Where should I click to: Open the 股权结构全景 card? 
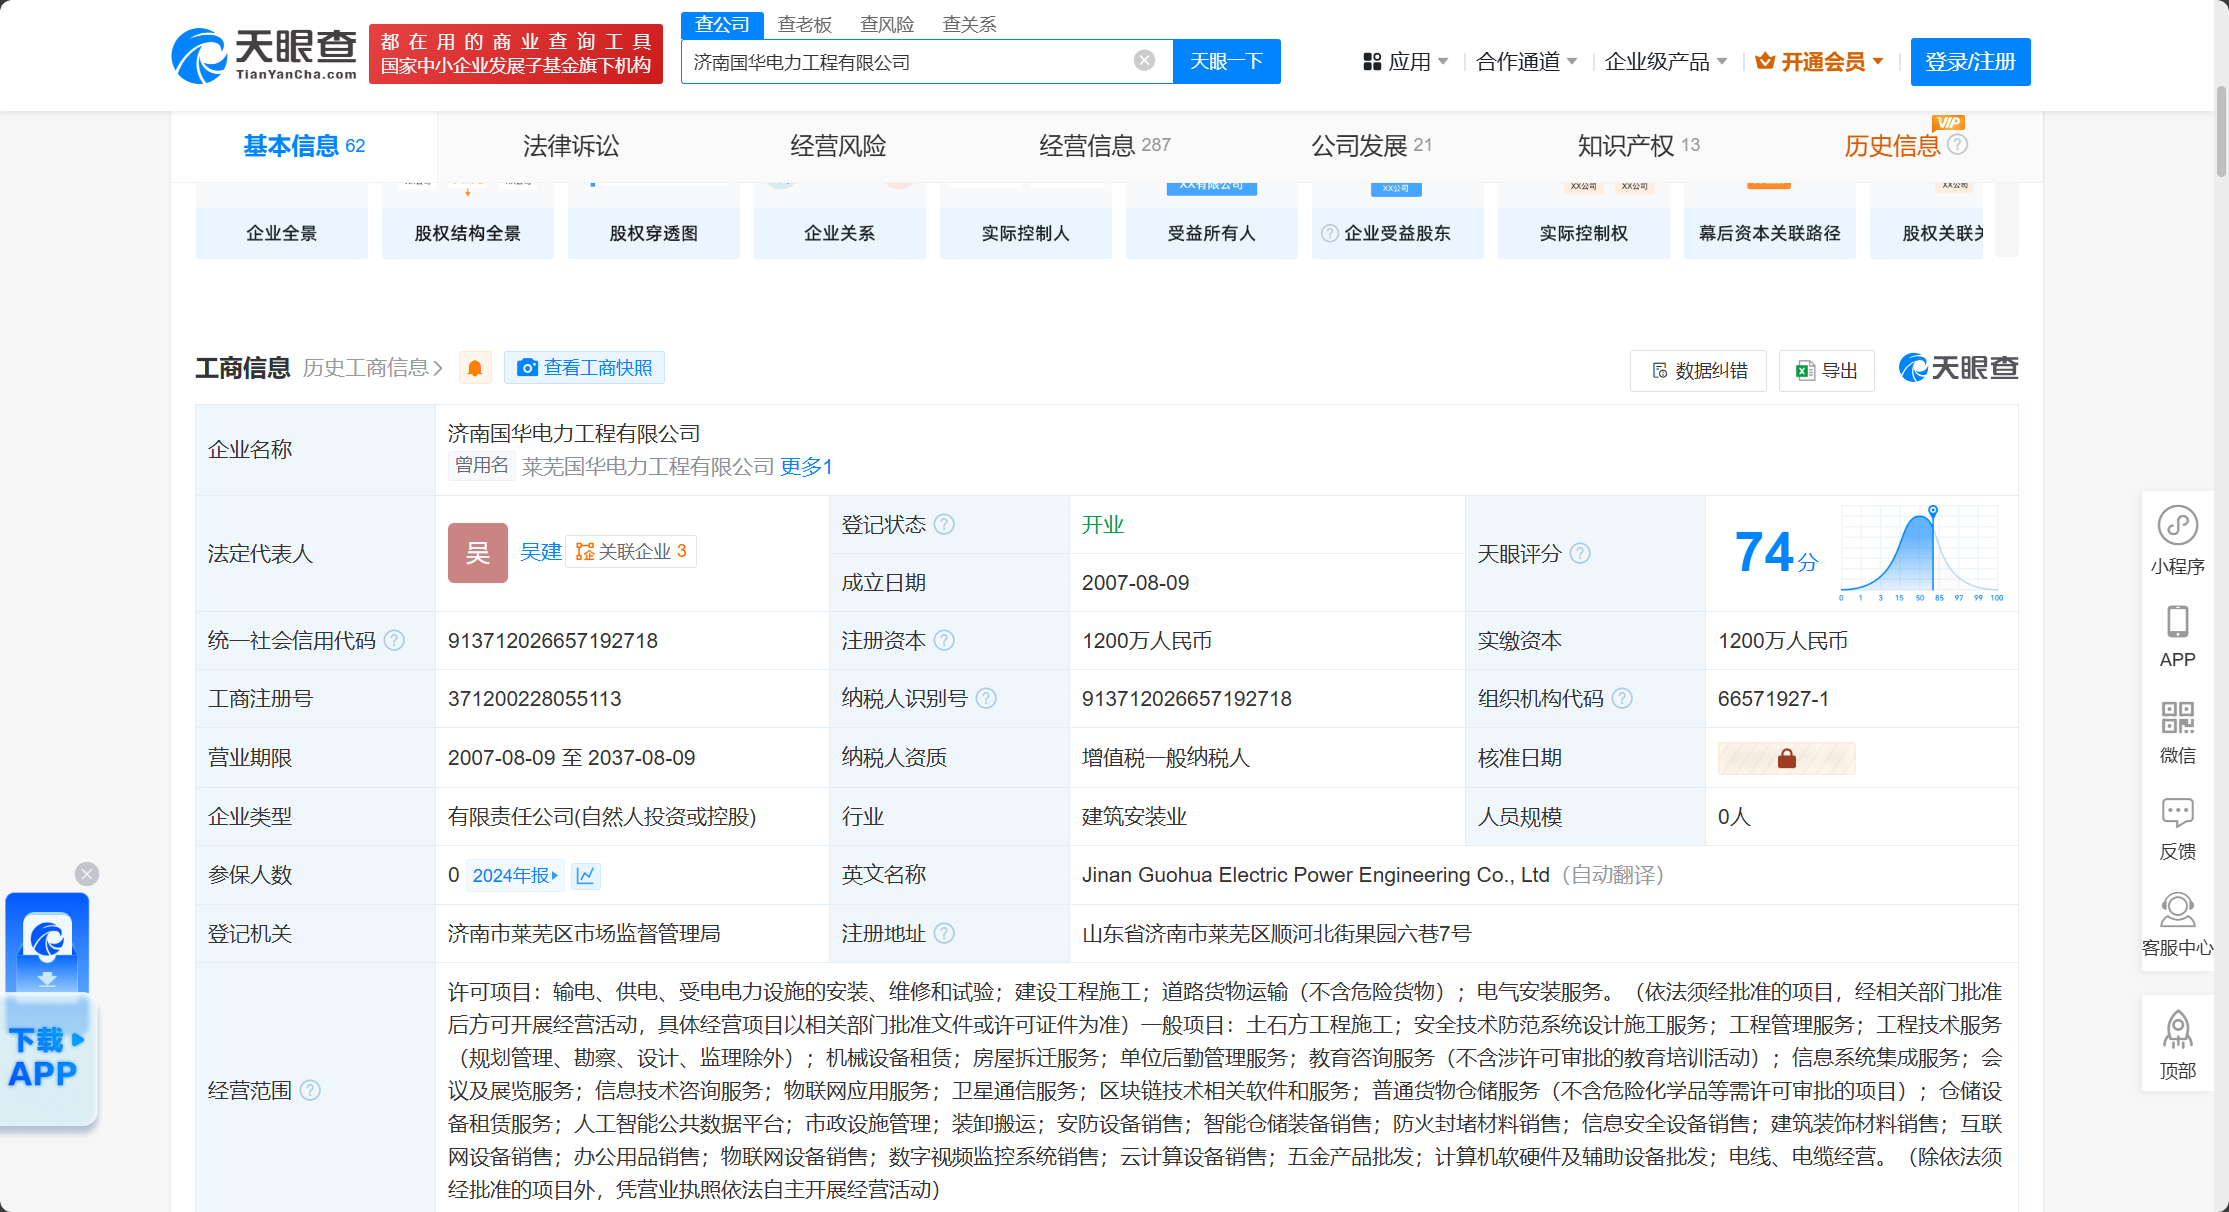click(468, 221)
